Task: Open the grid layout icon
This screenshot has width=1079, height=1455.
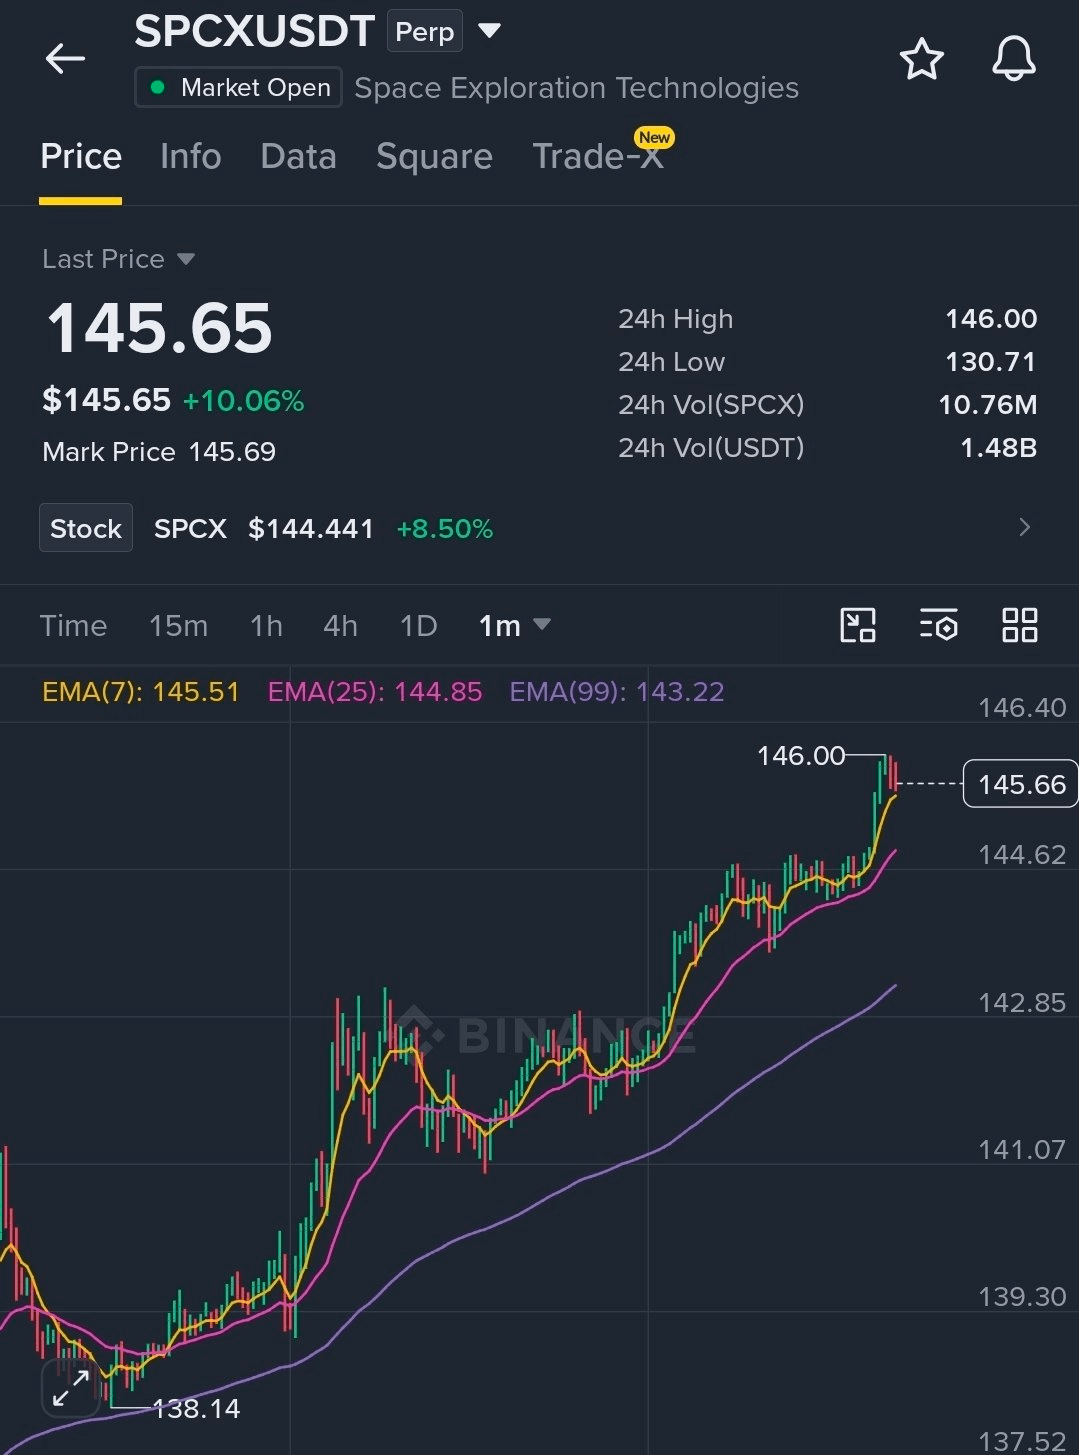Action: (x=1019, y=626)
